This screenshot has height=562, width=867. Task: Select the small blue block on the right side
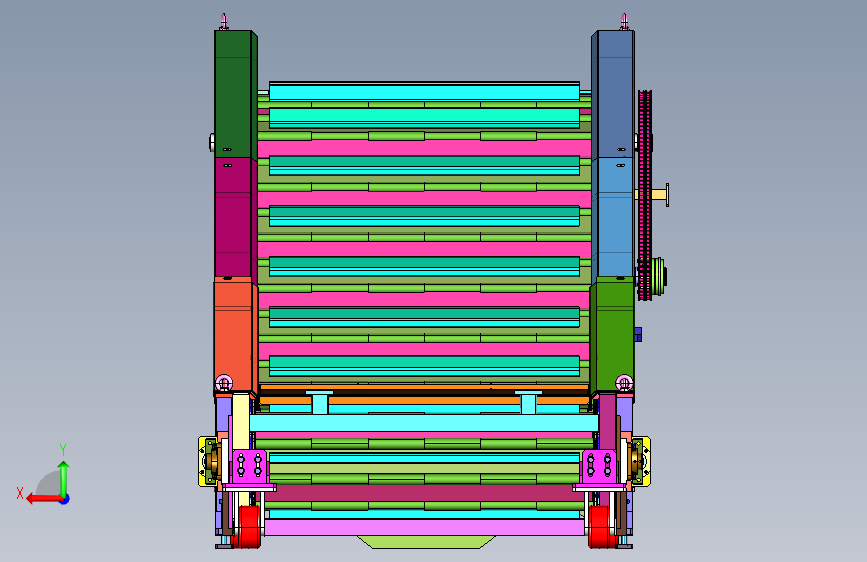pyautogui.click(x=638, y=334)
